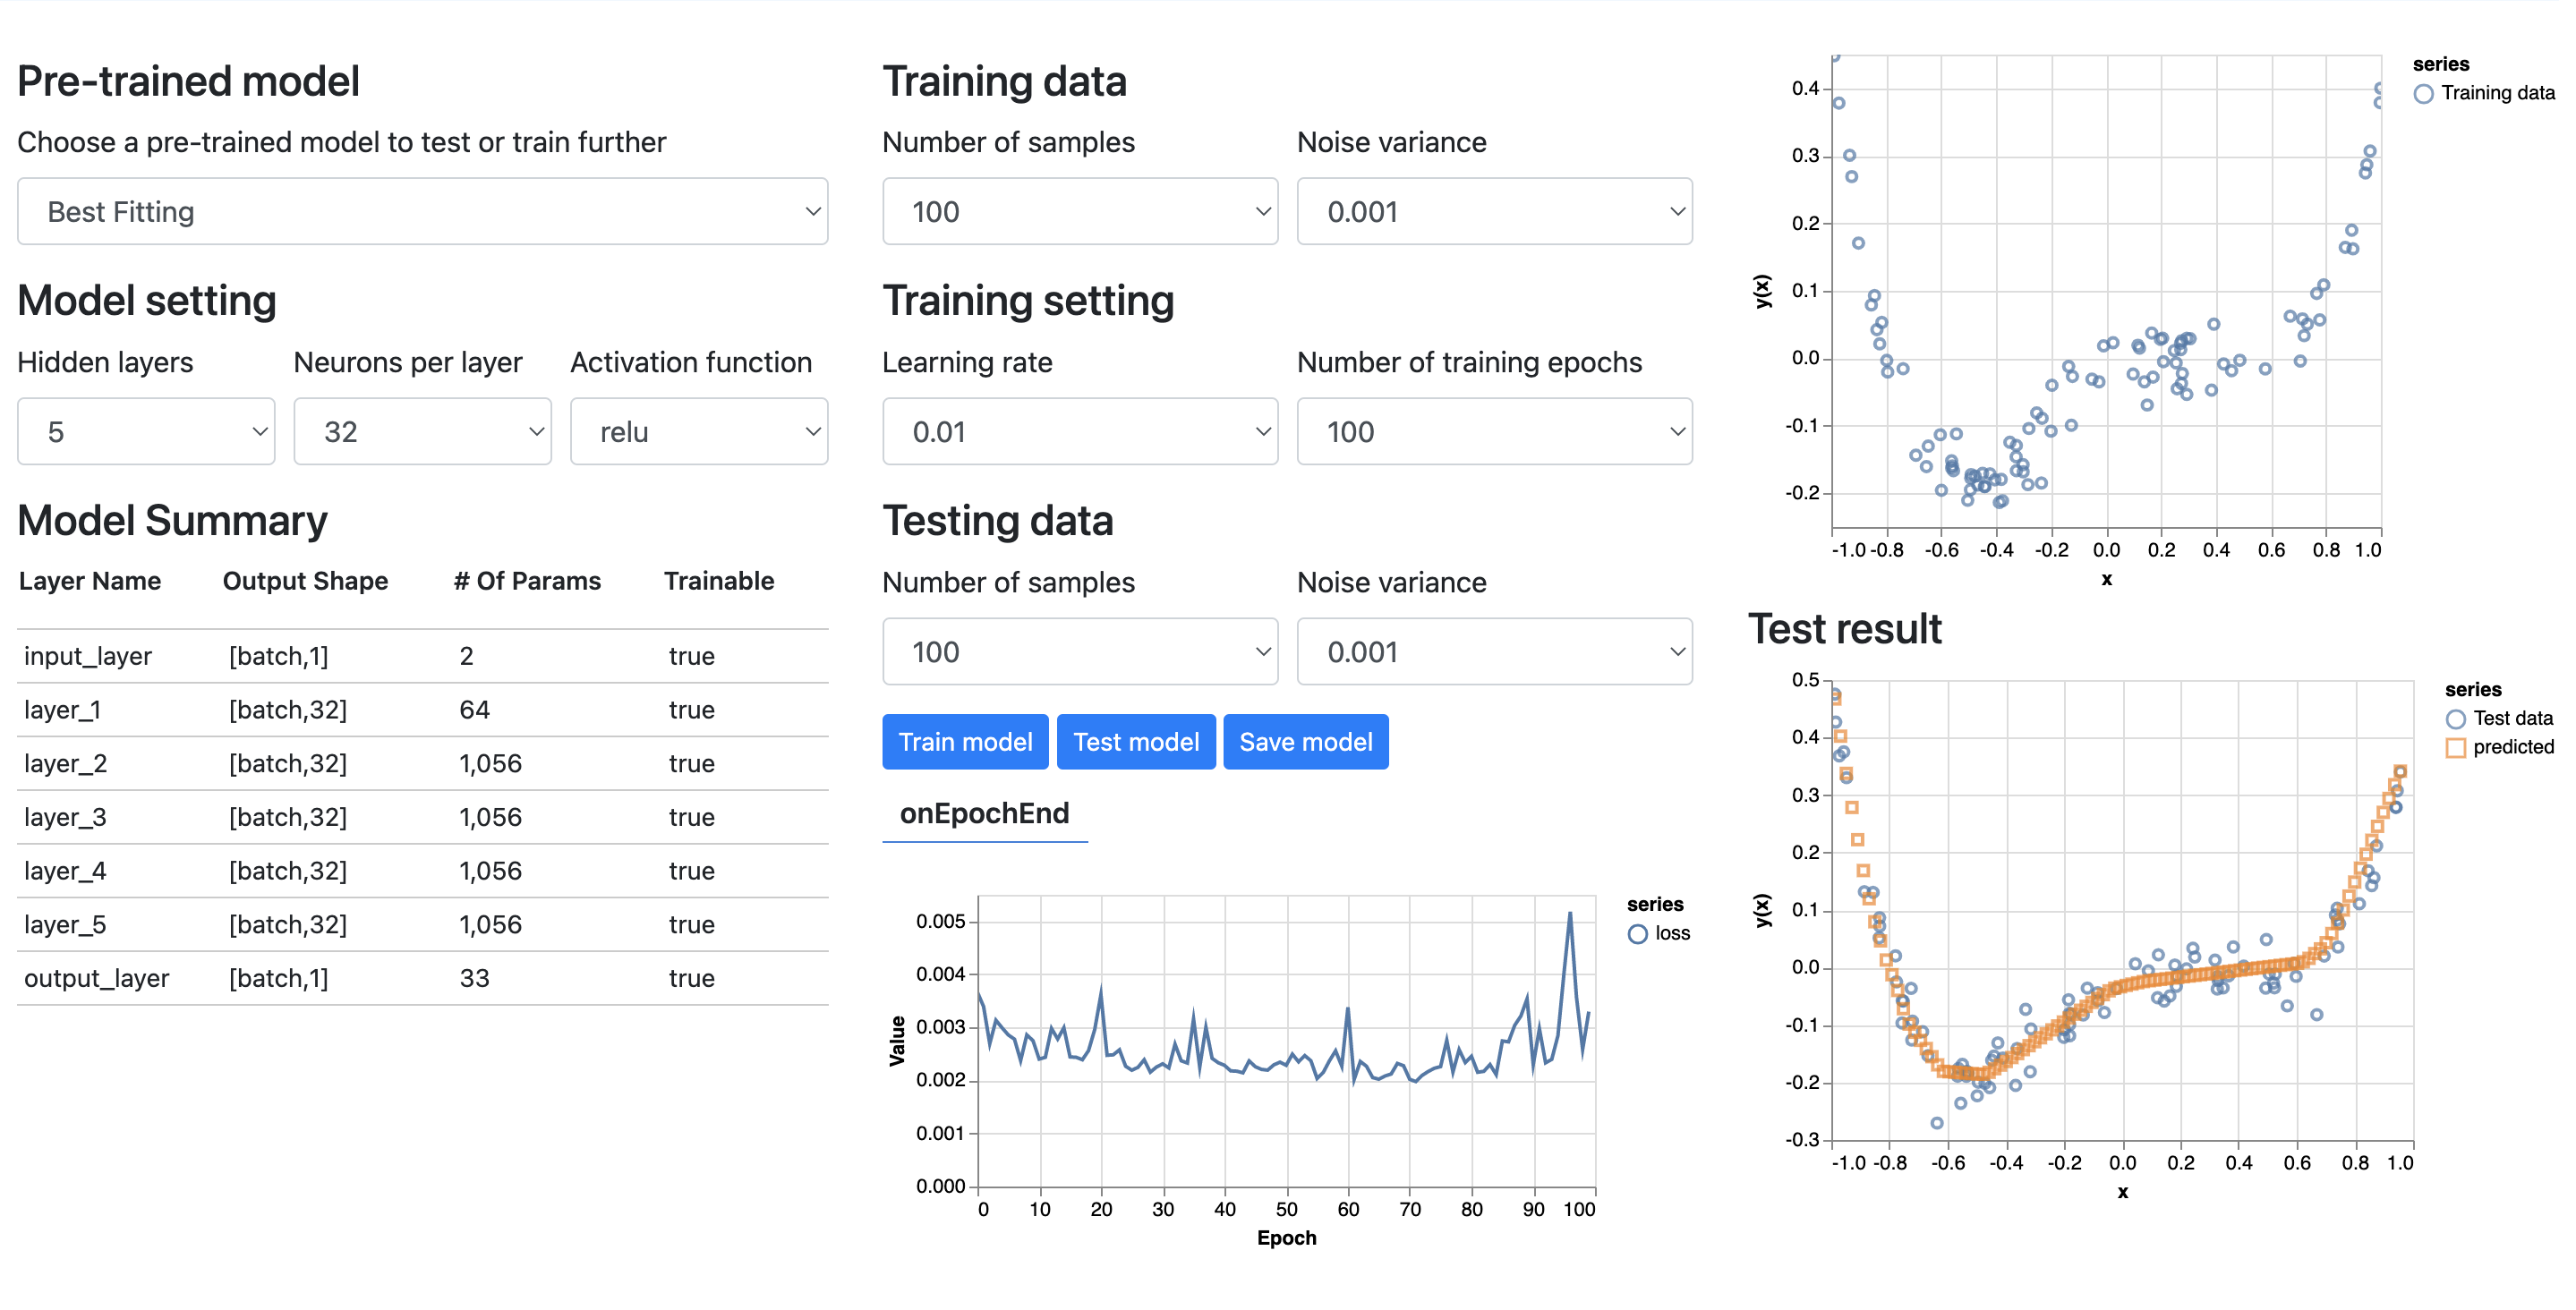Expand the Hidden layers dropdown

pyautogui.click(x=146, y=432)
